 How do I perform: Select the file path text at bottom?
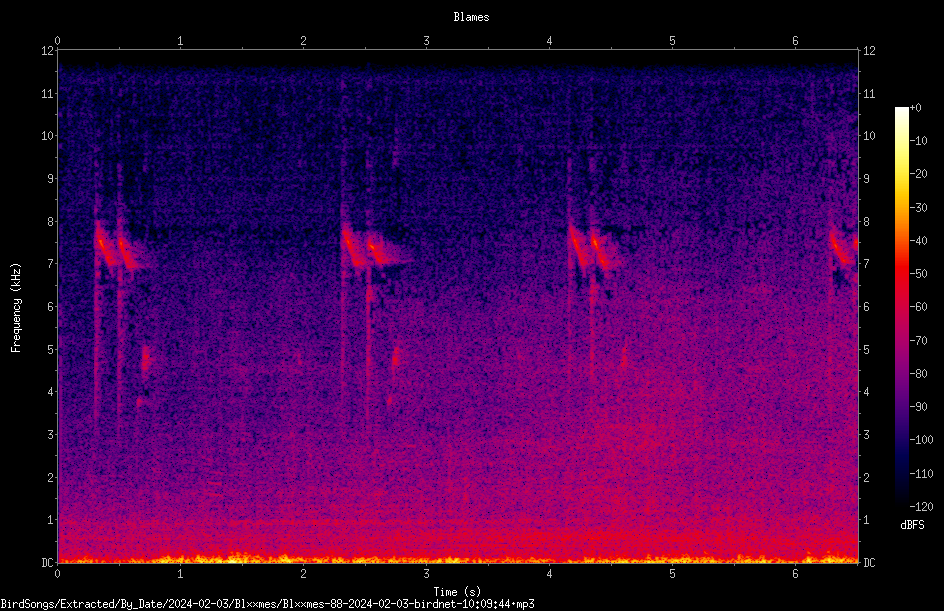click(267, 604)
